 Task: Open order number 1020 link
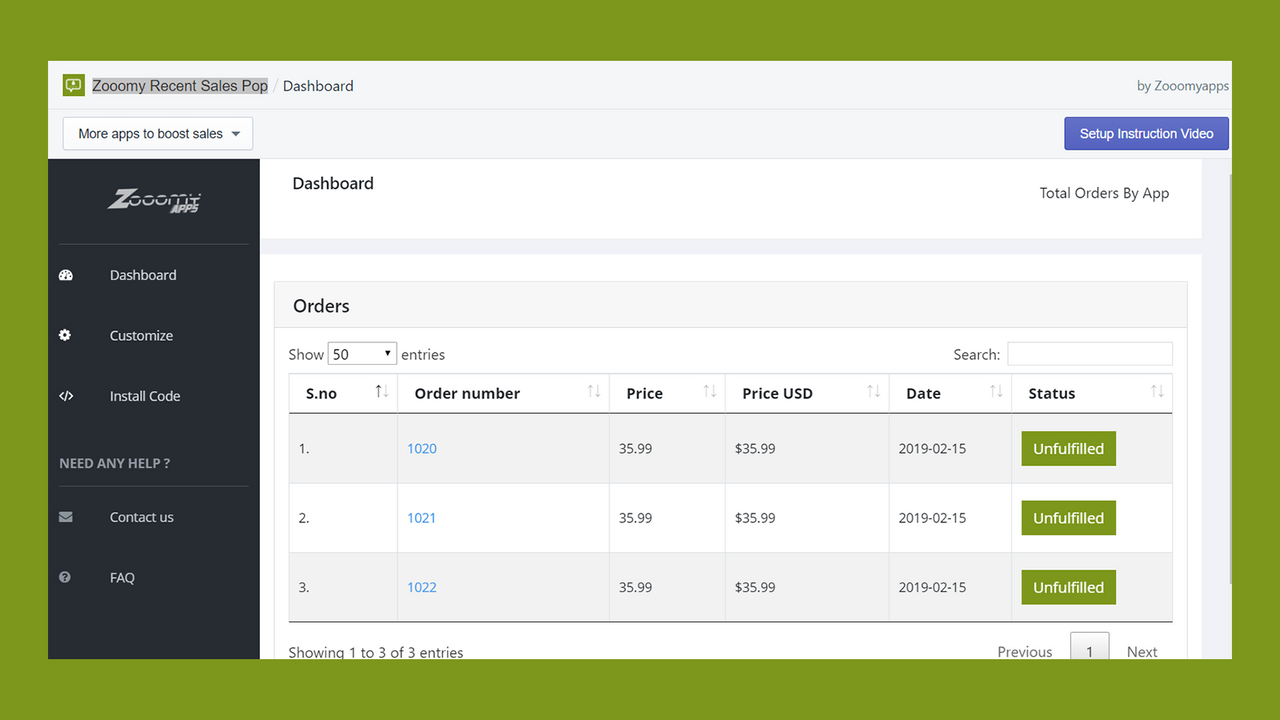422,448
